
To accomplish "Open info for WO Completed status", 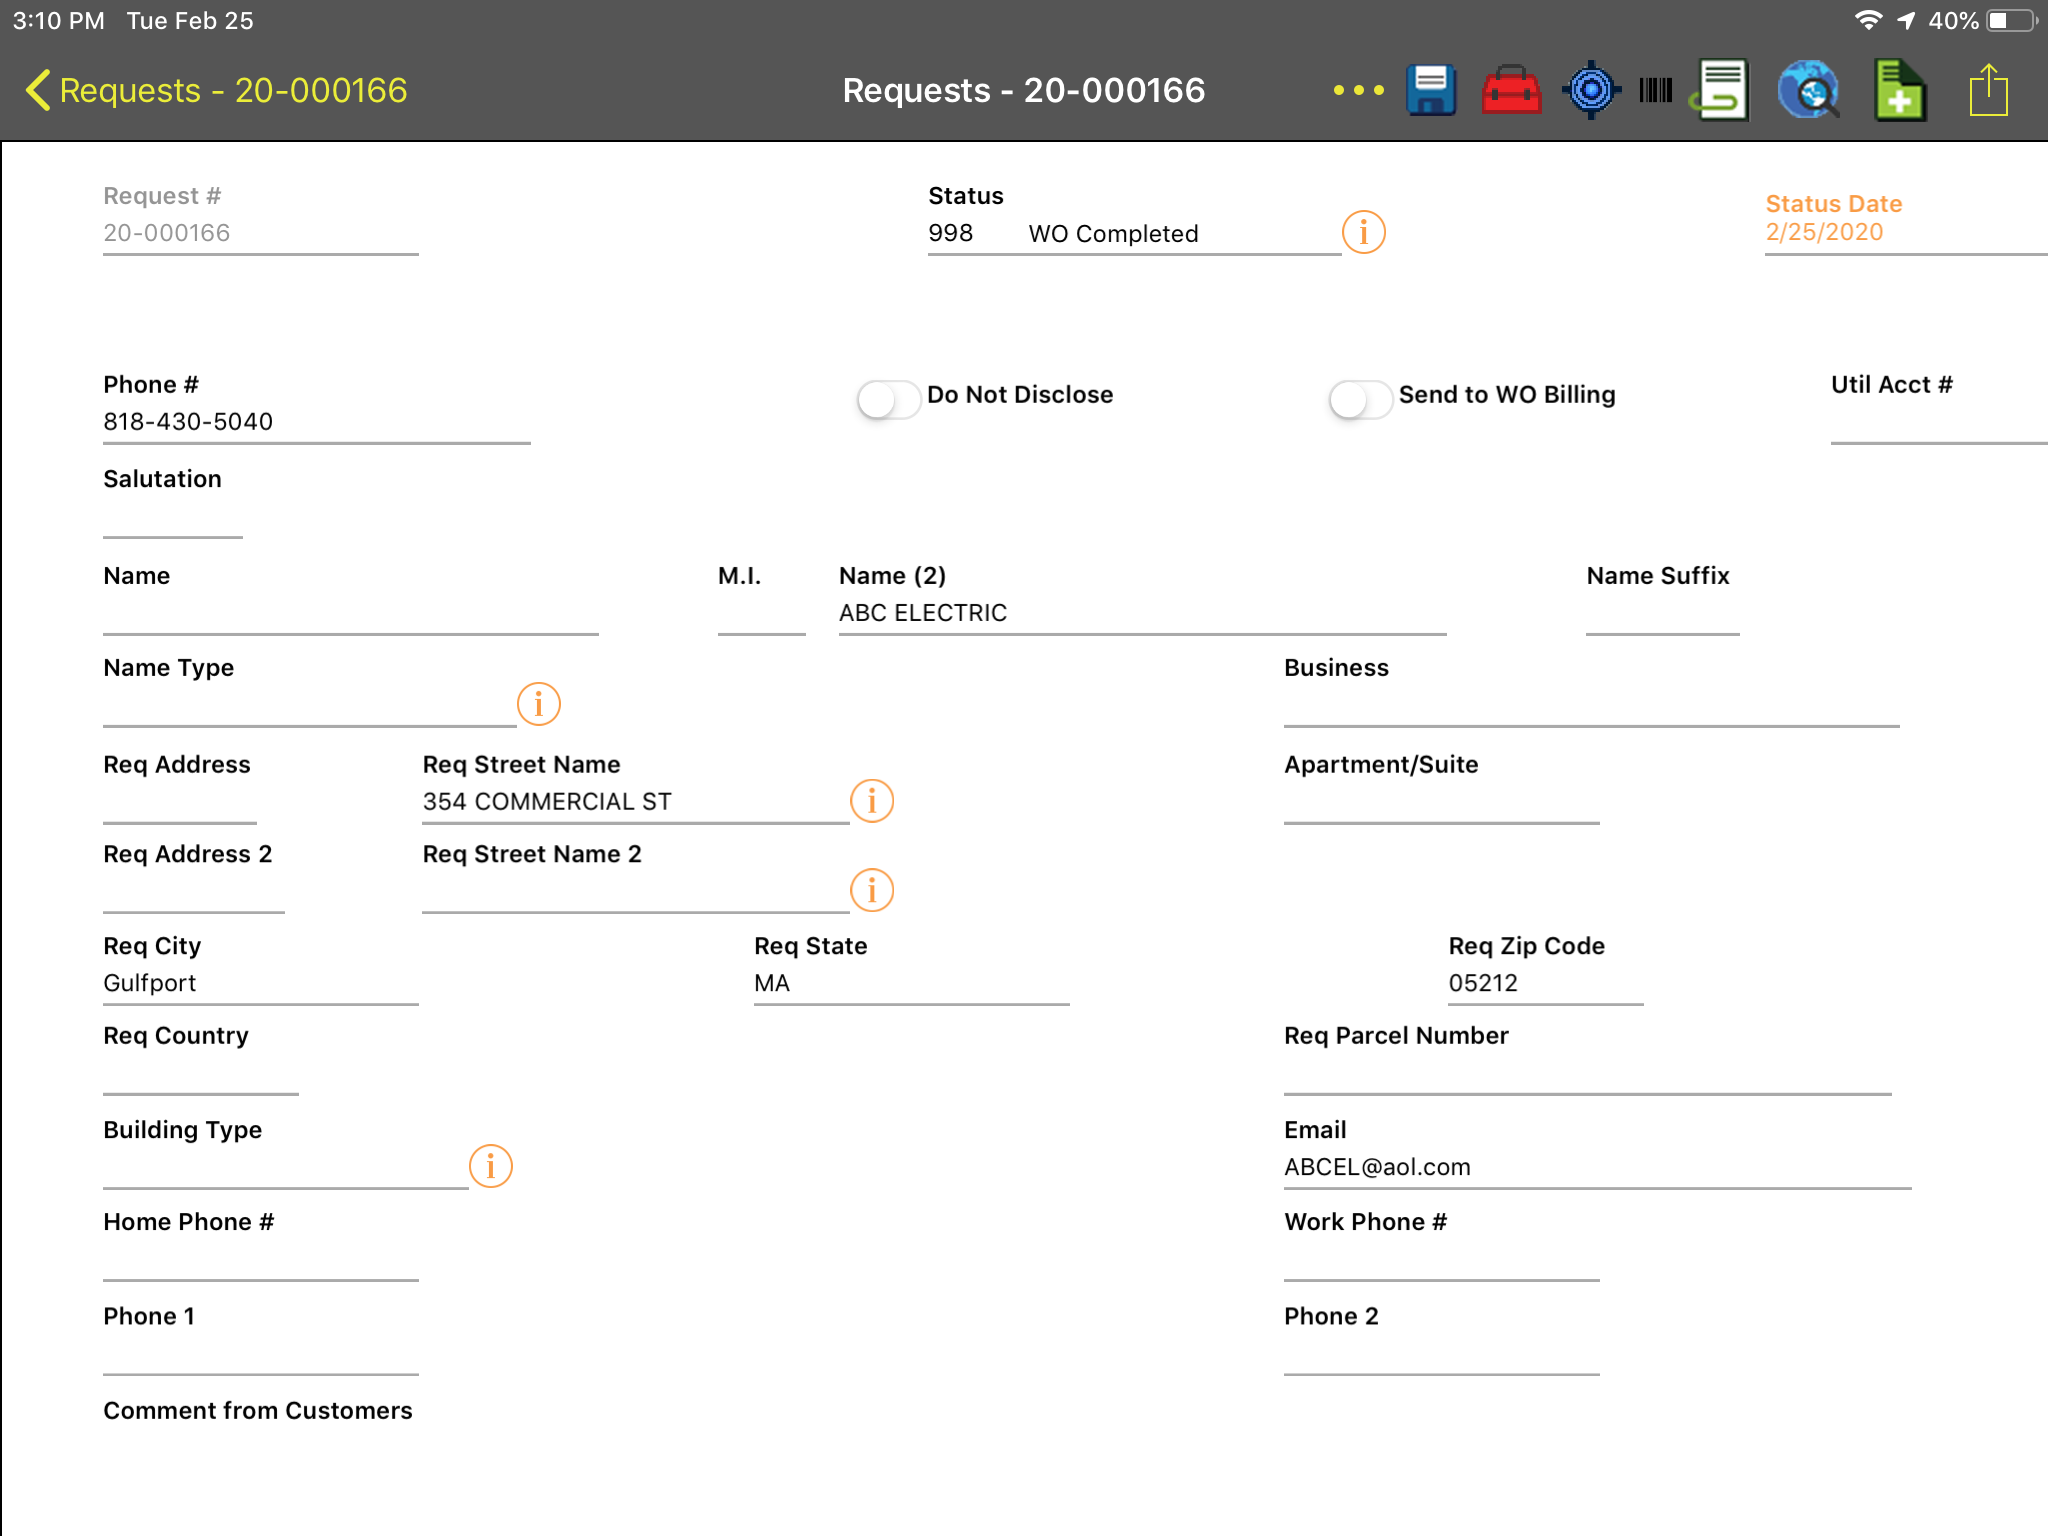I will [x=1363, y=229].
